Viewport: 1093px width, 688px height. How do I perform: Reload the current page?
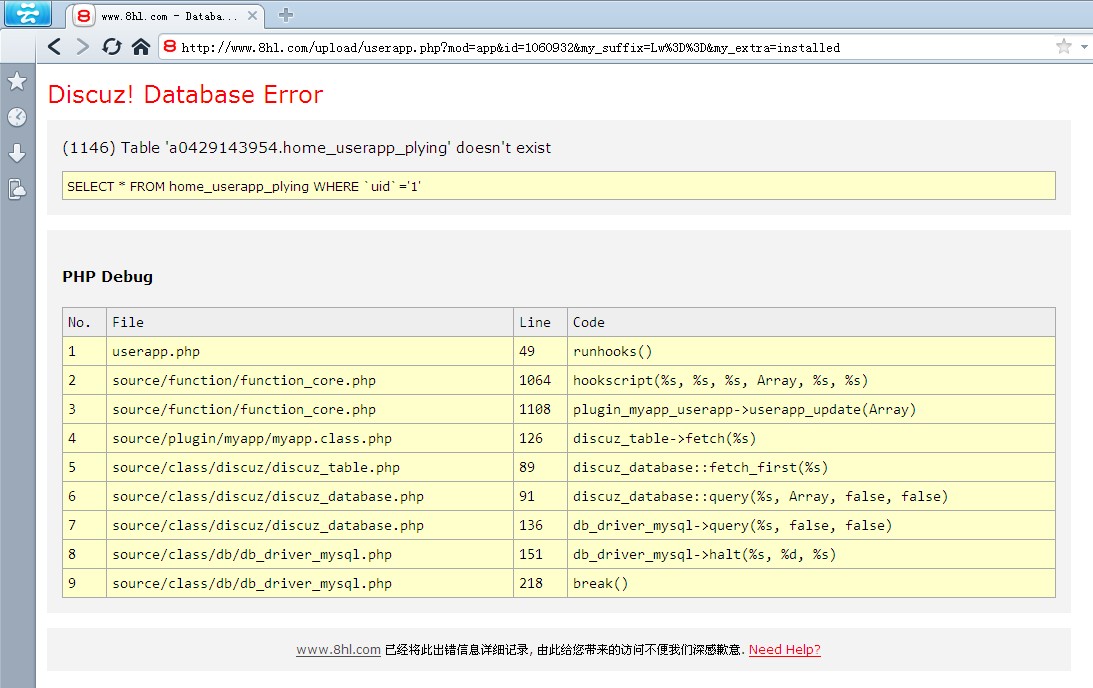[x=112, y=47]
